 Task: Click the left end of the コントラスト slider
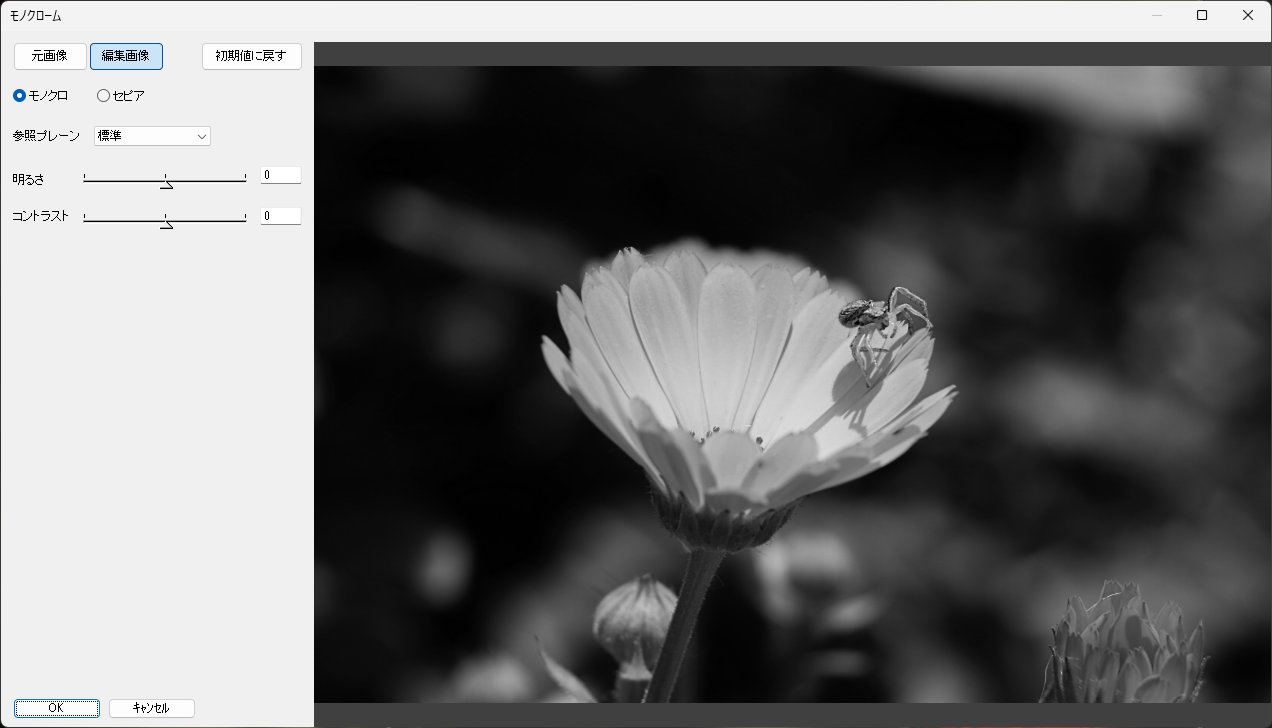(x=85, y=218)
